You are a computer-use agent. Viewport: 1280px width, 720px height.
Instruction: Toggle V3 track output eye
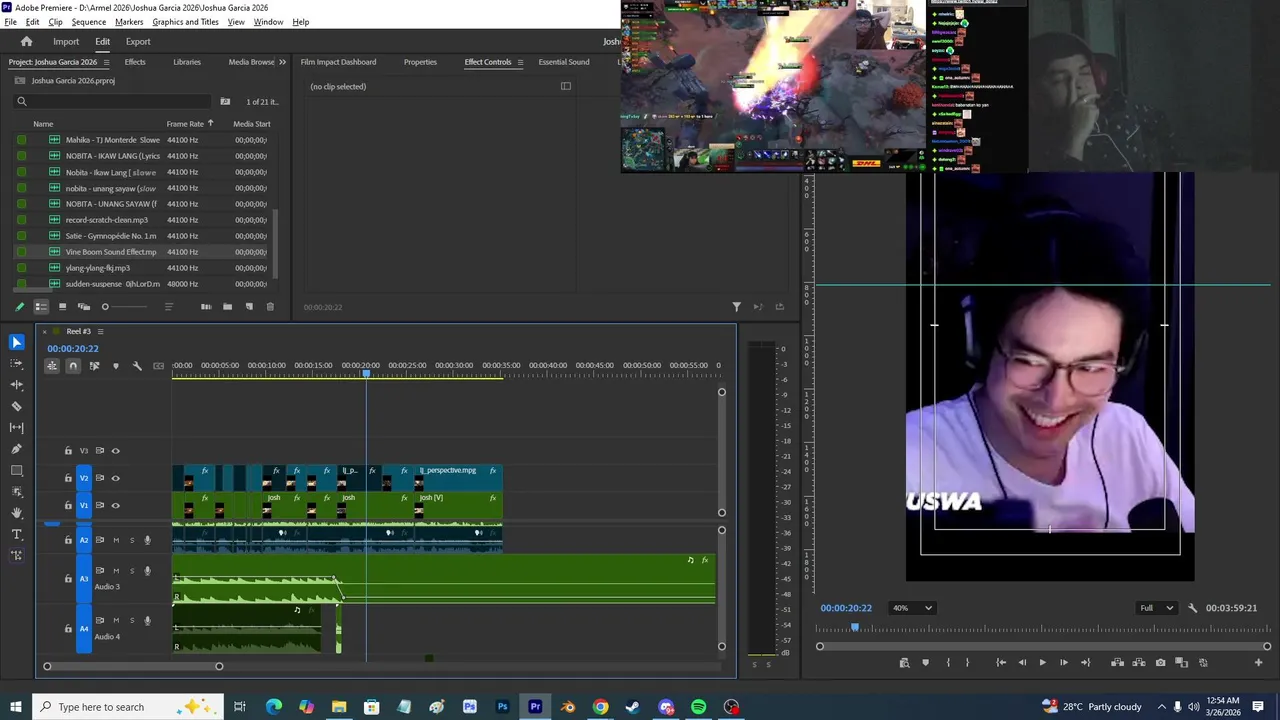(115, 451)
